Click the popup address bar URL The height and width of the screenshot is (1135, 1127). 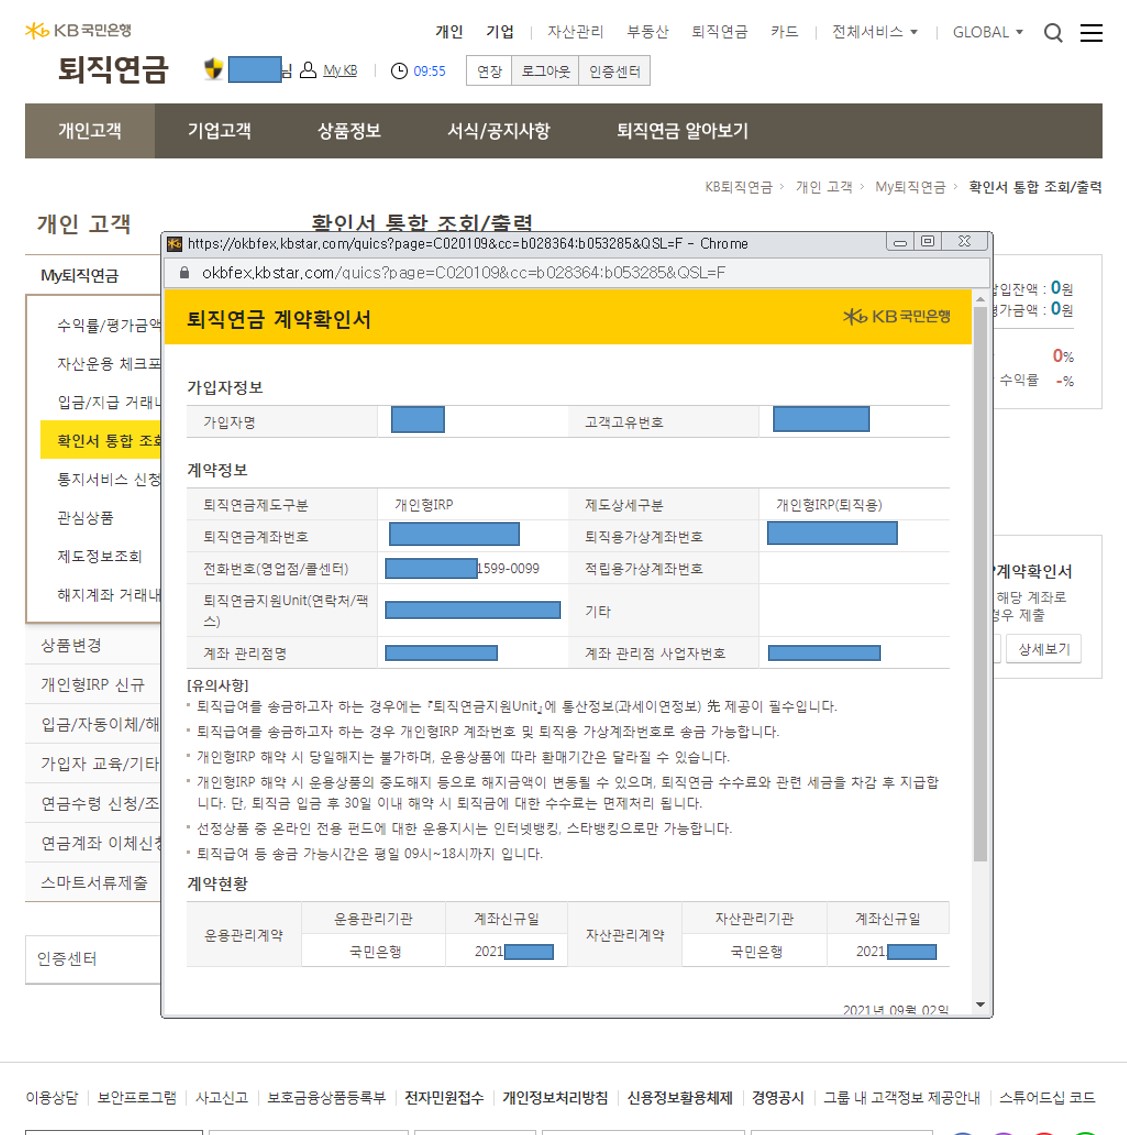(x=463, y=273)
